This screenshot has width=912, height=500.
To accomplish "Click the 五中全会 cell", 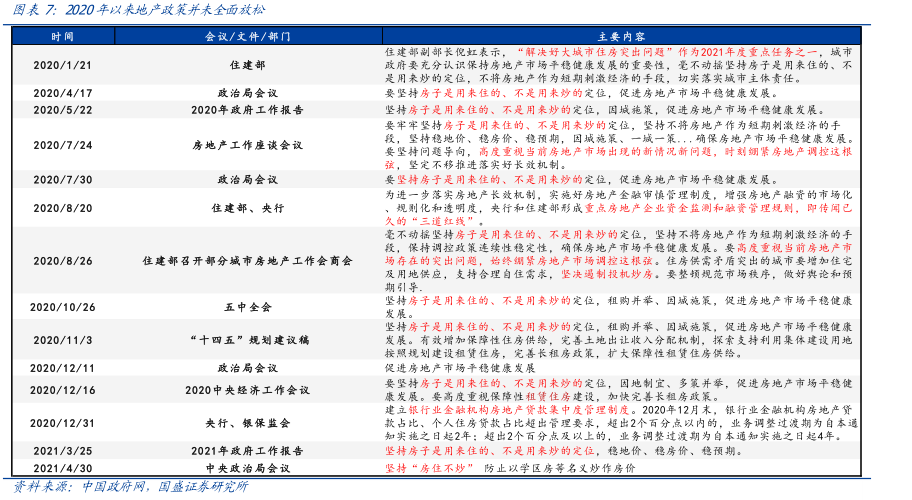I will point(247,305).
